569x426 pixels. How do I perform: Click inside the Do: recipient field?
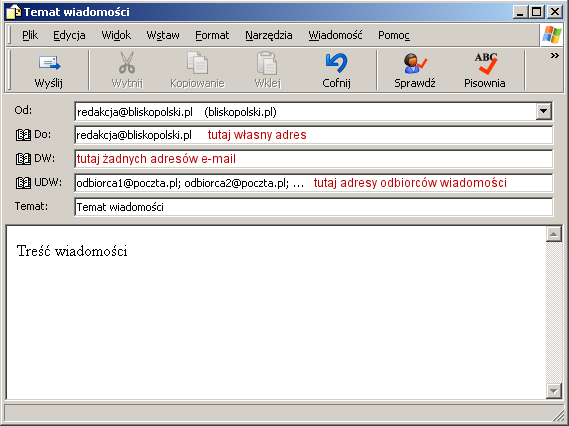click(x=314, y=135)
